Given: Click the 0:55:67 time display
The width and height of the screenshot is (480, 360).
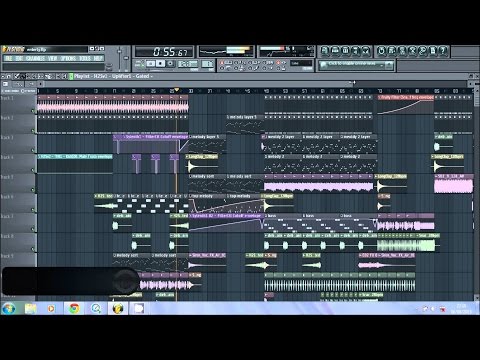Looking at the screenshot, I should (x=164, y=52).
